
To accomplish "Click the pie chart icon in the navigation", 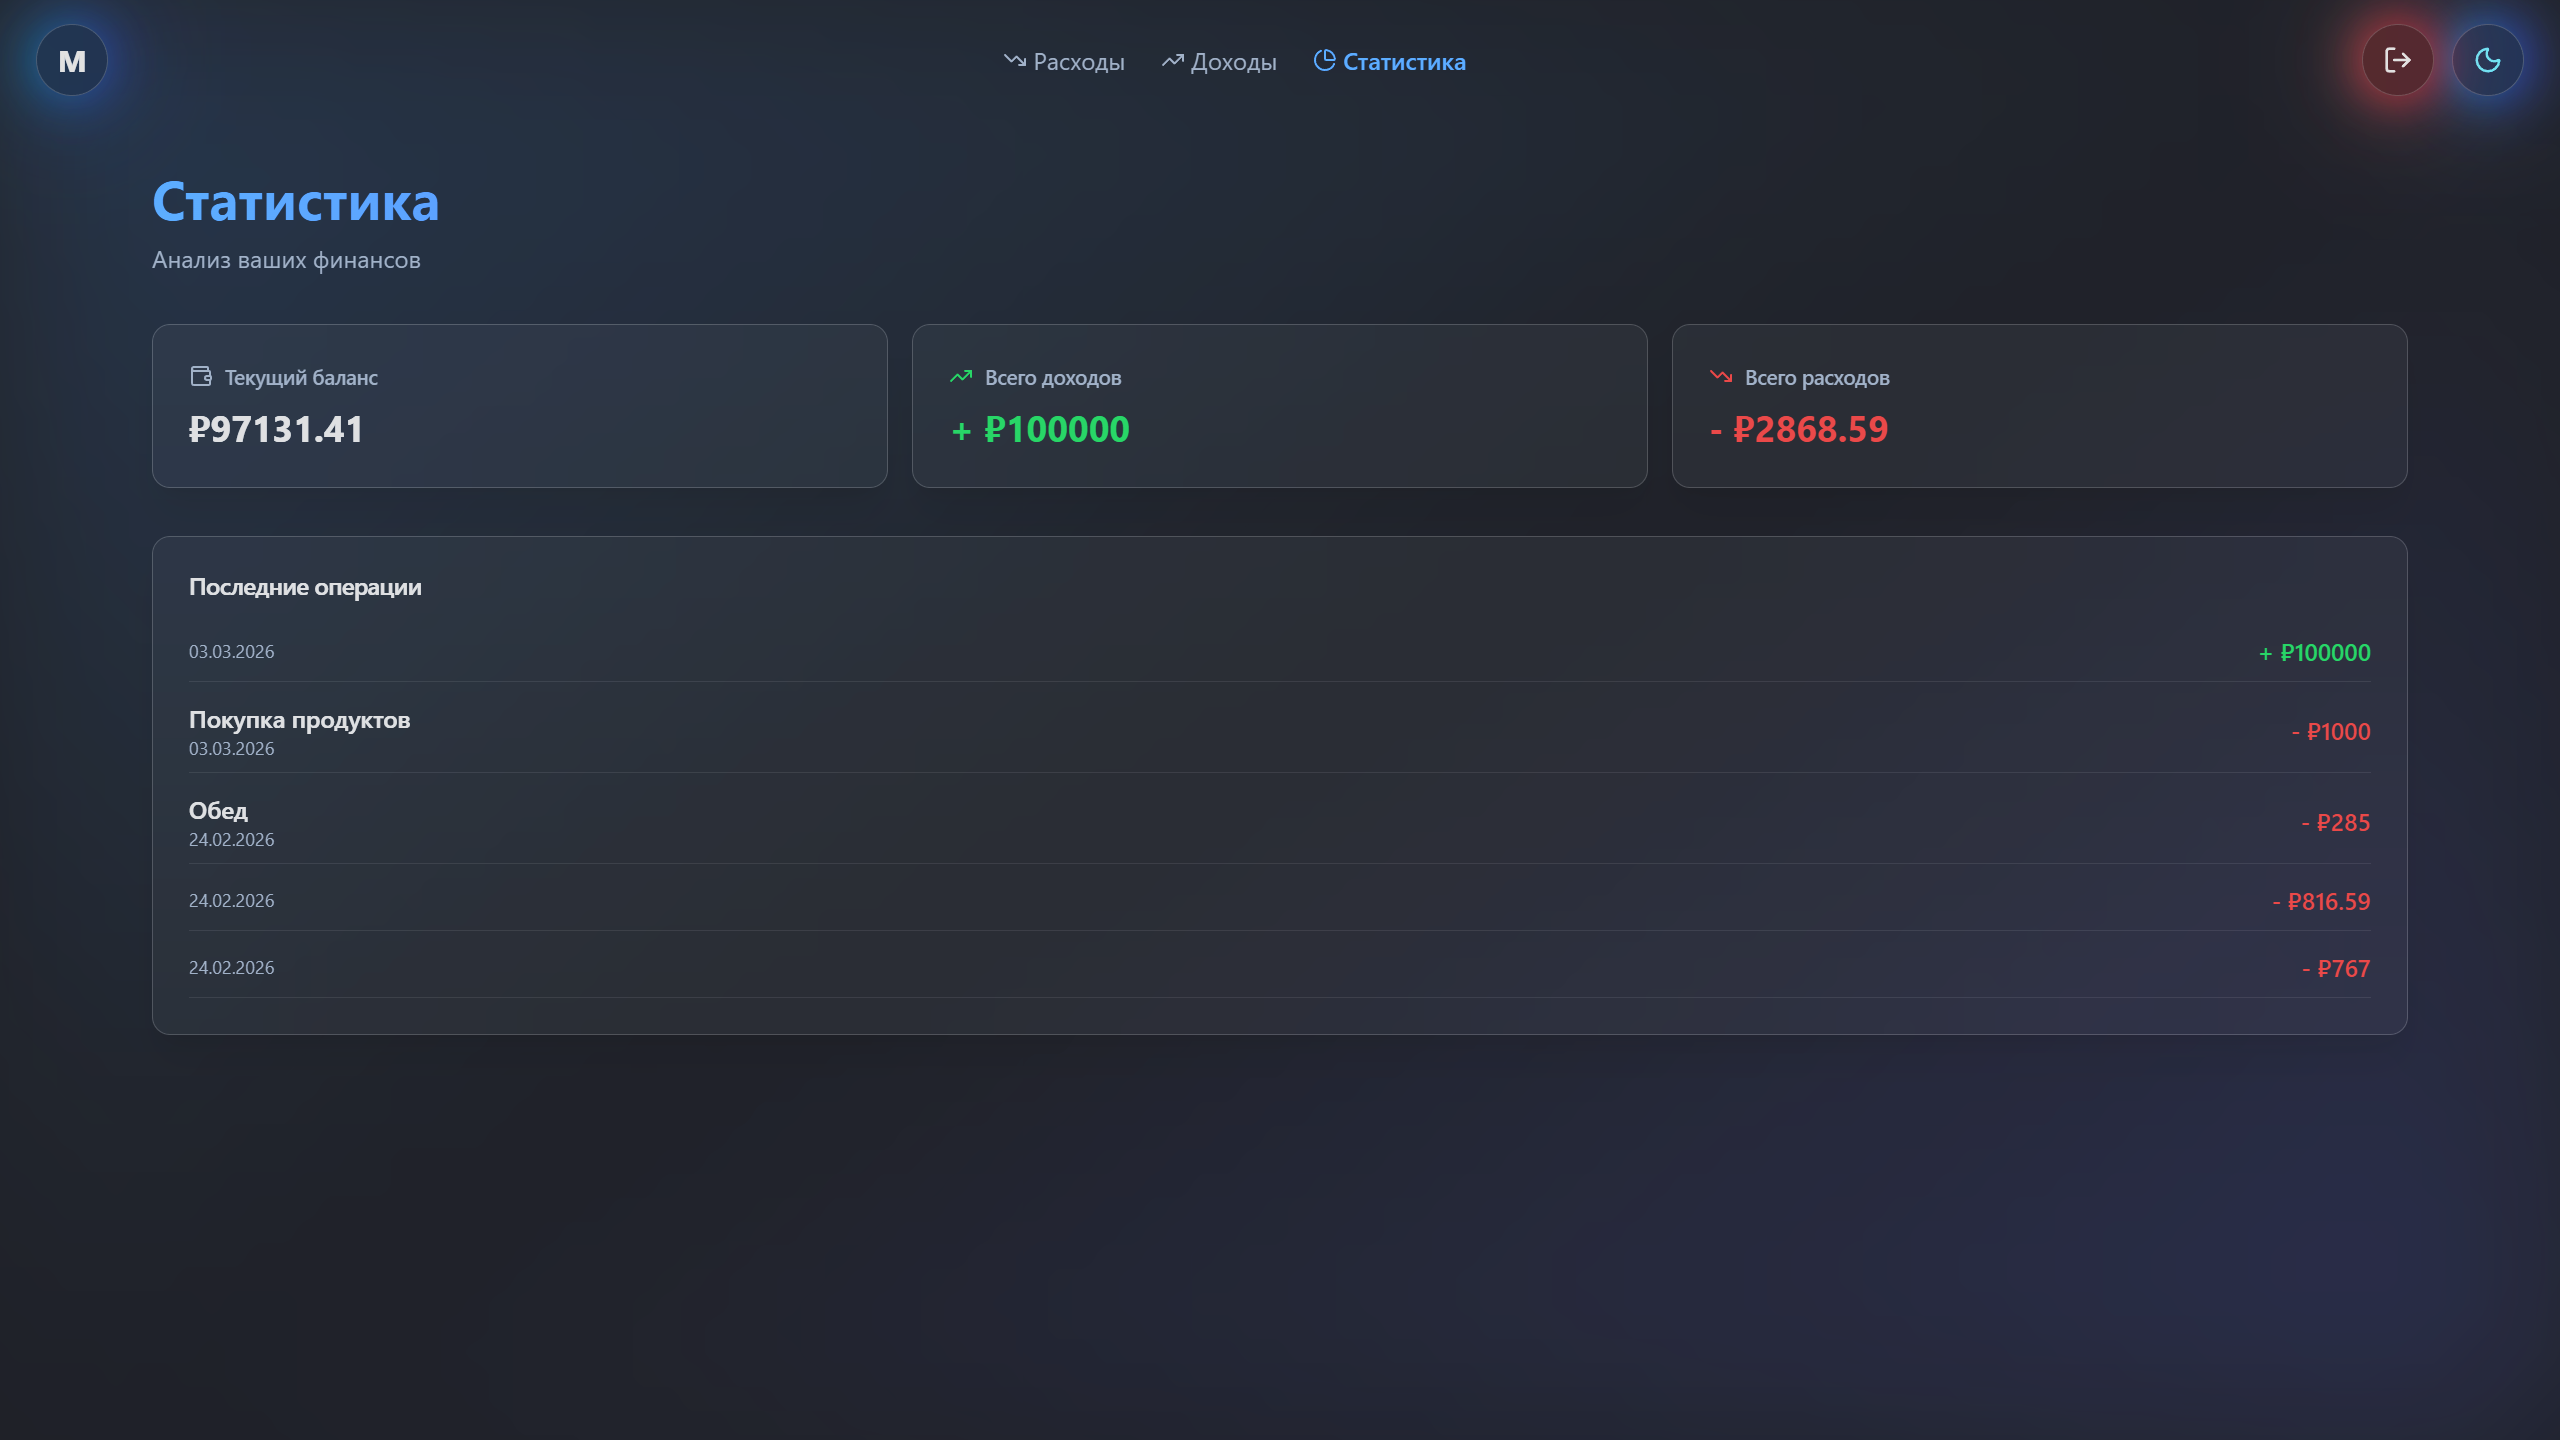I will pyautogui.click(x=1324, y=61).
